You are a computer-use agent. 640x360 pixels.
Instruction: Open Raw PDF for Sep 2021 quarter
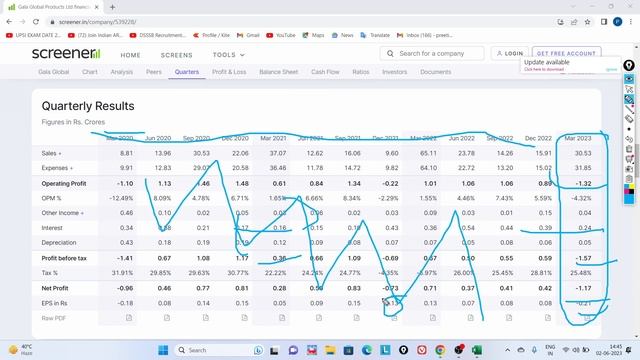pyautogui.click(x=356, y=318)
